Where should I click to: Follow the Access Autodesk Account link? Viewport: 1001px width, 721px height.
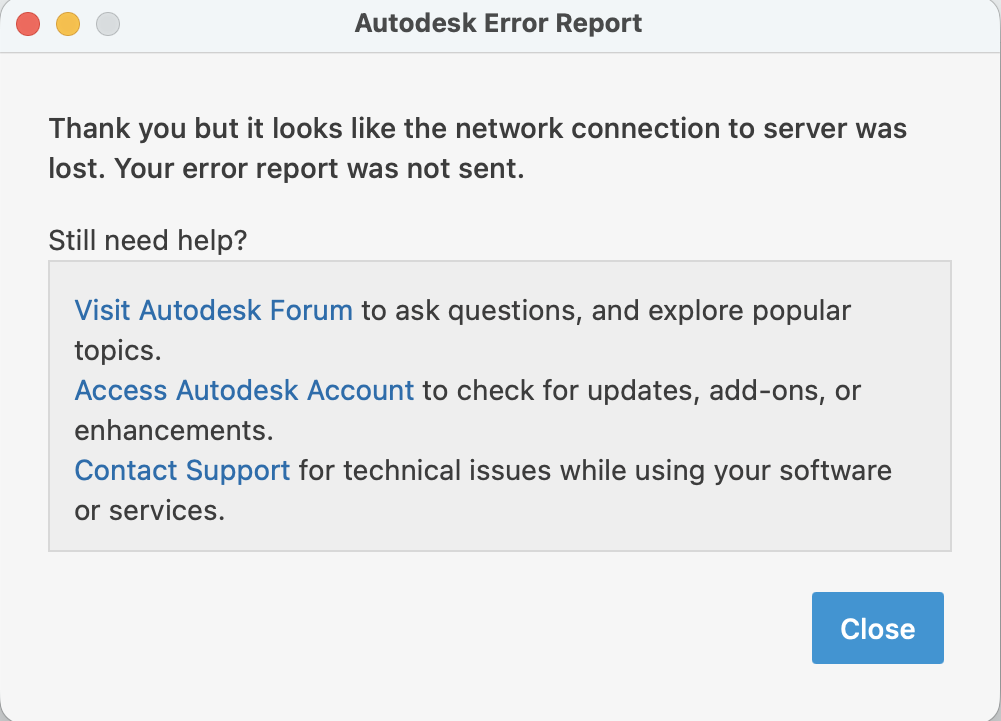coord(244,390)
